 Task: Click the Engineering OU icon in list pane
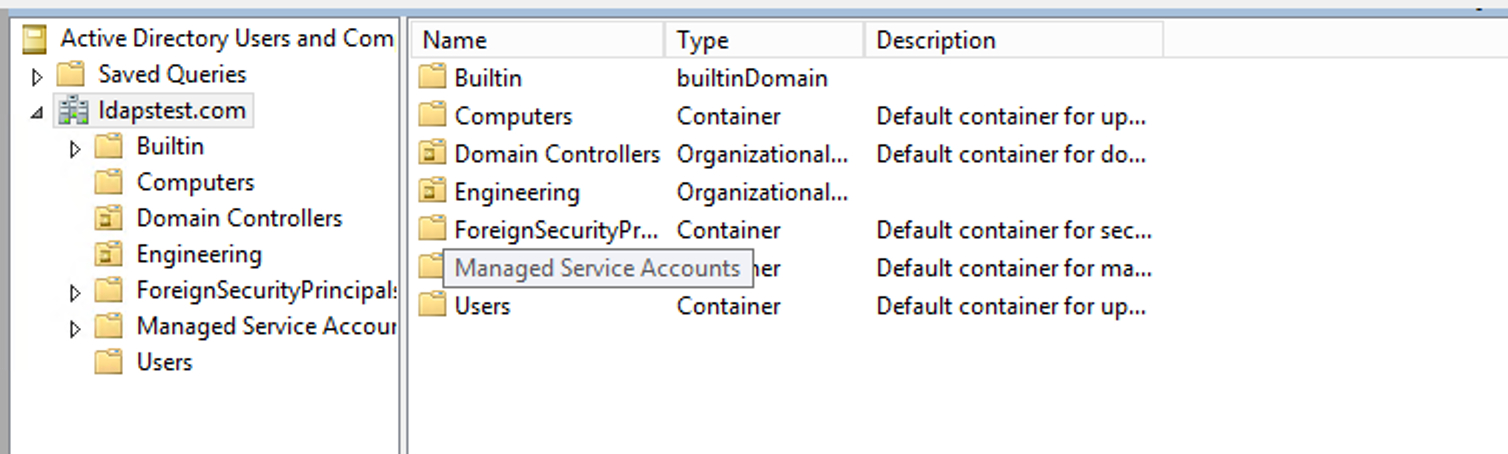click(432, 192)
